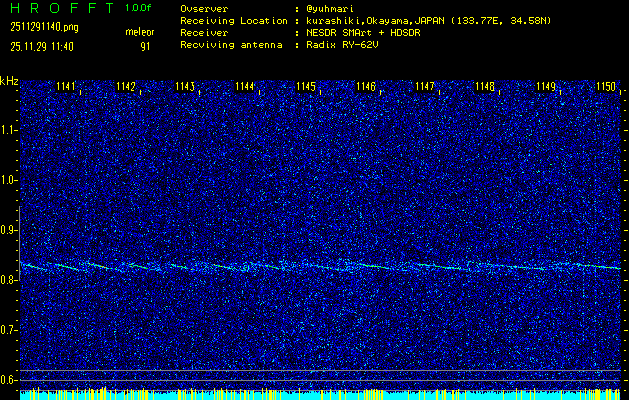The height and width of the screenshot is (400, 629).
Task: Click the 0.8 kHz frequency axis label
Action: [x=9, y=280]
